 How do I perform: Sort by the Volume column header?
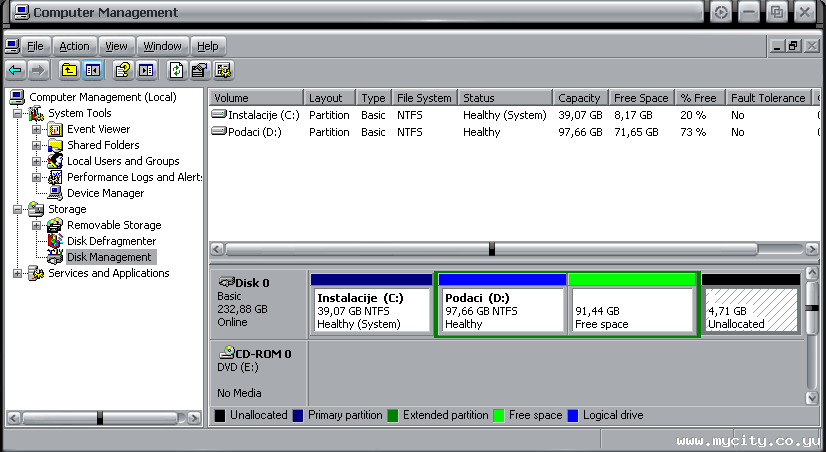(x=257, y=98)
